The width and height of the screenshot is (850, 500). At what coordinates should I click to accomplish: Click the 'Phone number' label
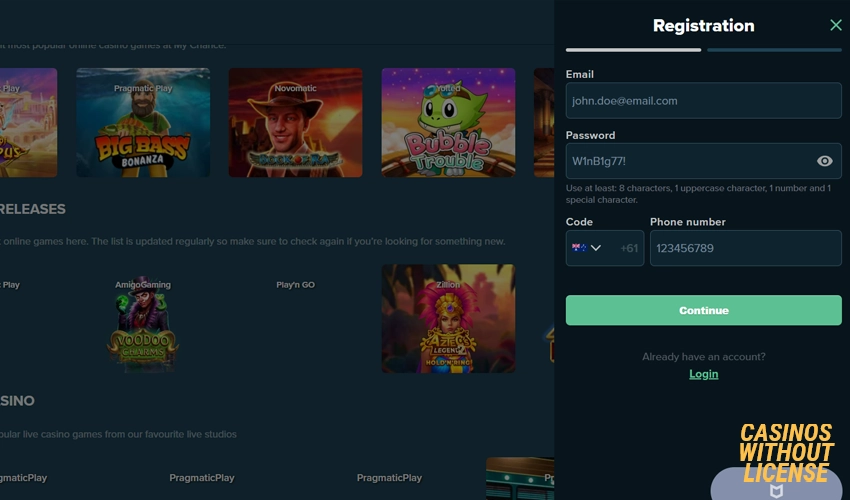pos(687,222)
